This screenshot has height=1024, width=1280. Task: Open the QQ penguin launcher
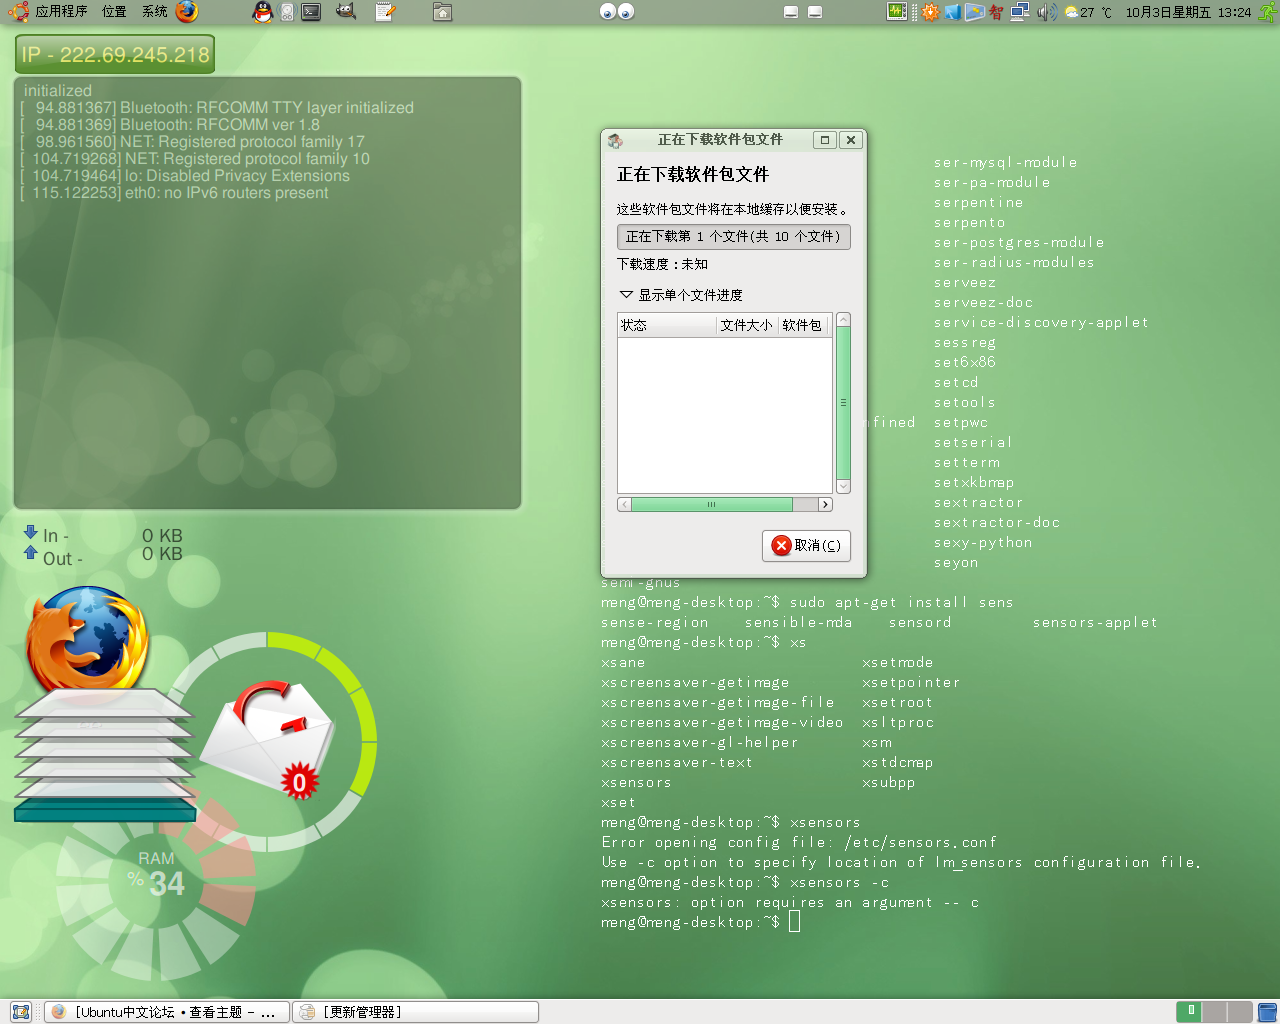pos(262,12)
